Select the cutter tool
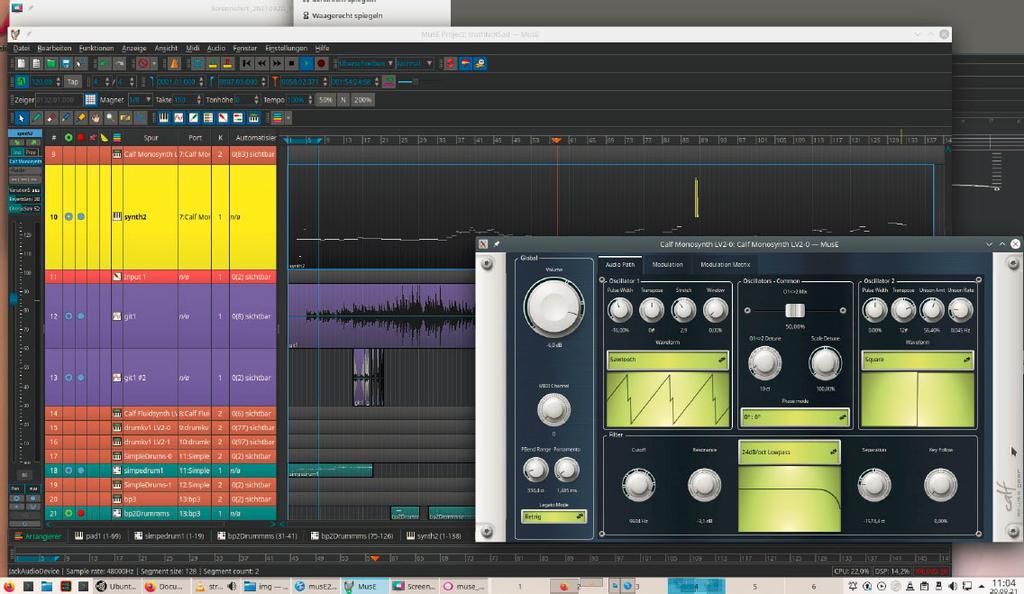 pos(66,117)
